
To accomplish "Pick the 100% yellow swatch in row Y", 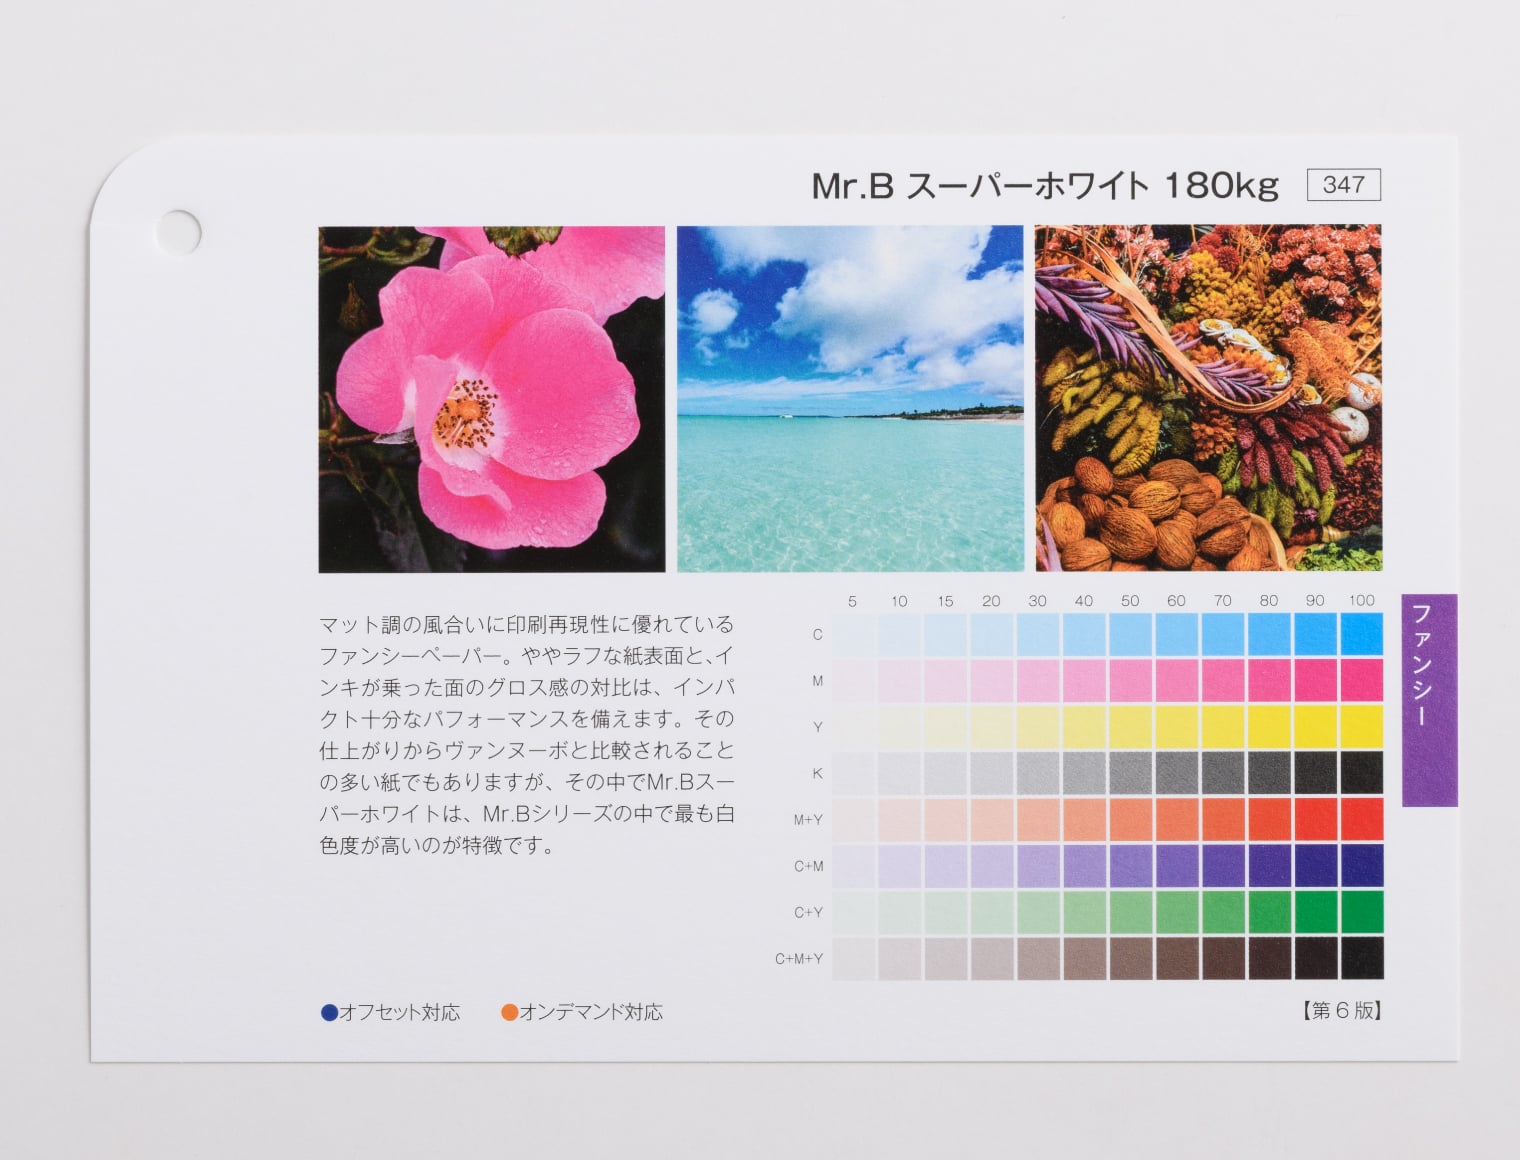I will tap(1361, 726).
